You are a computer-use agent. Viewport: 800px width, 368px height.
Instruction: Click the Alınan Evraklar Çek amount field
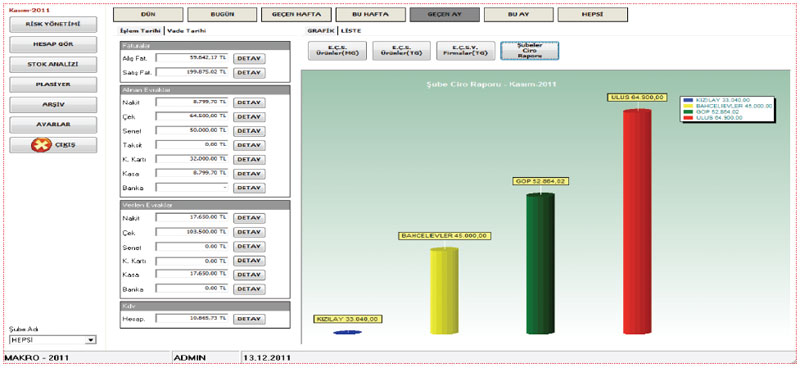coord(192,116)
